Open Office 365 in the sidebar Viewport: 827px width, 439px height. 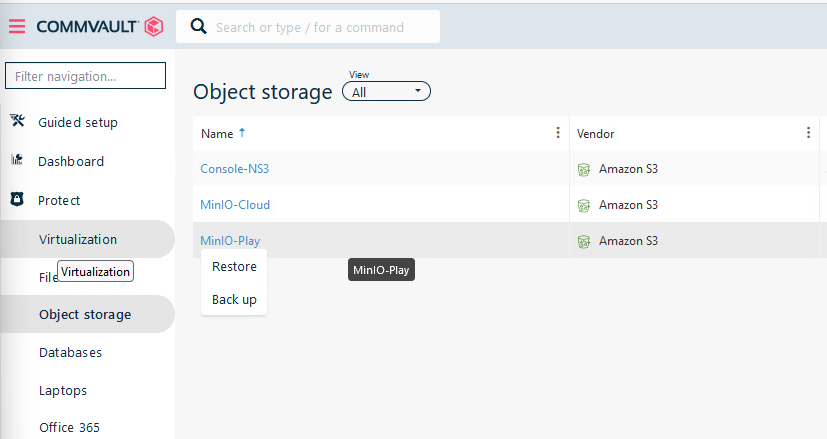point(69,427)
